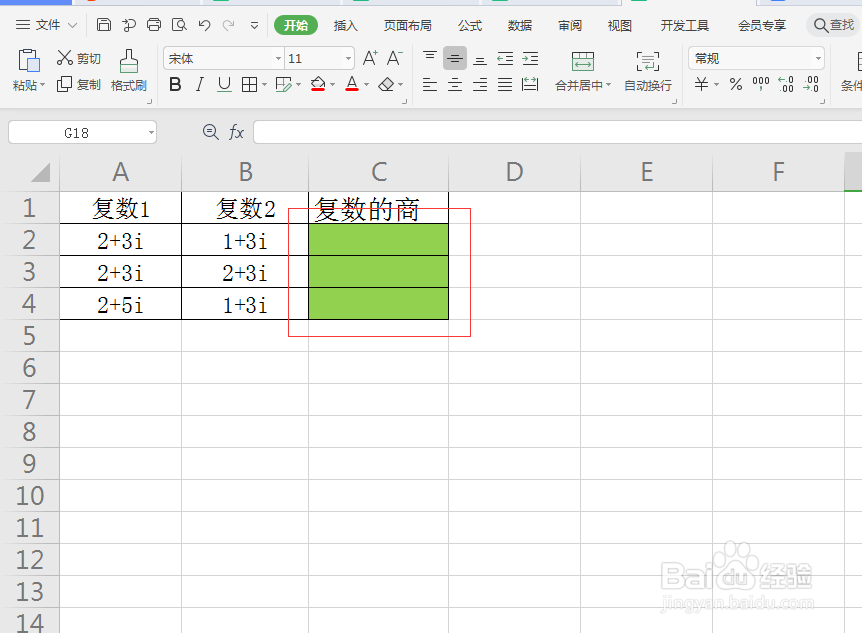Screen dimensions: 862x633
Task: Align text to bottom of cell
Action: [x=480, y=59]
